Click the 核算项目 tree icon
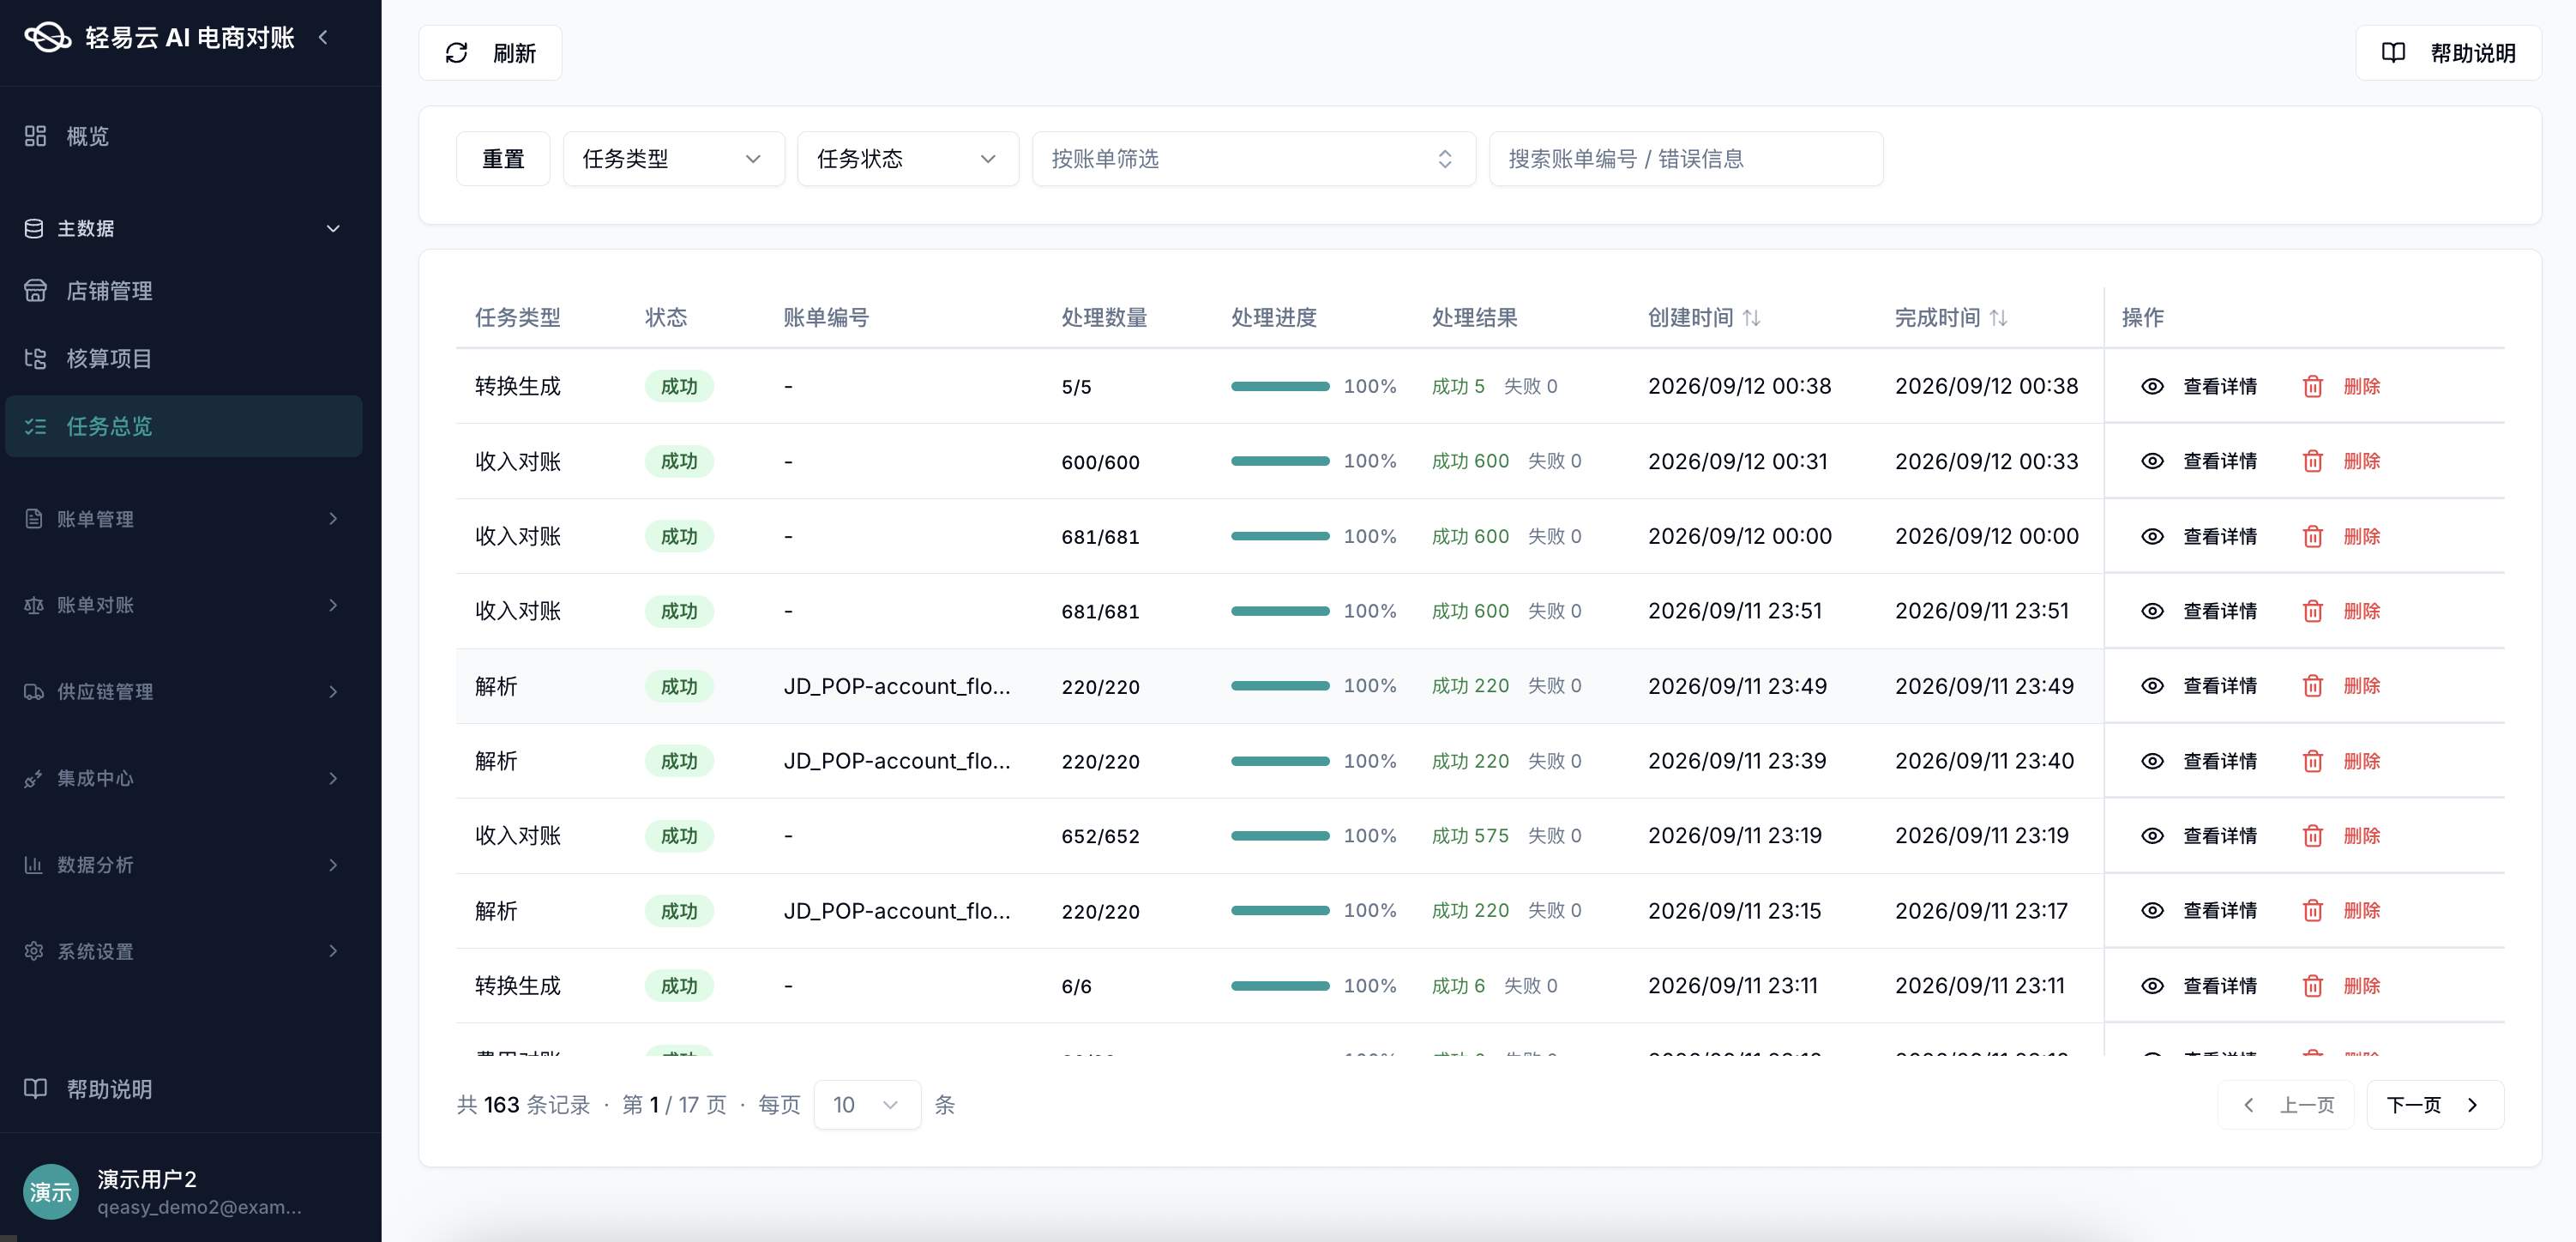The height and width of the screenshot is (1242, 2576). (x=36, y=359)
